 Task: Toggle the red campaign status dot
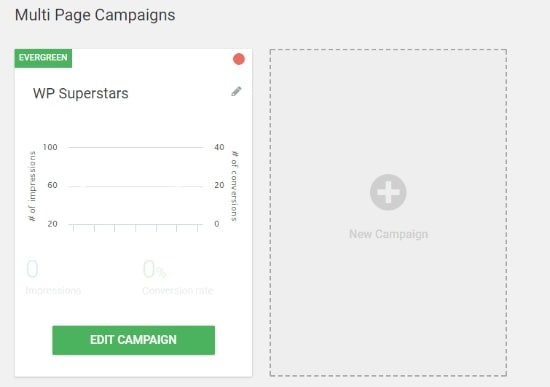point(239,59)
